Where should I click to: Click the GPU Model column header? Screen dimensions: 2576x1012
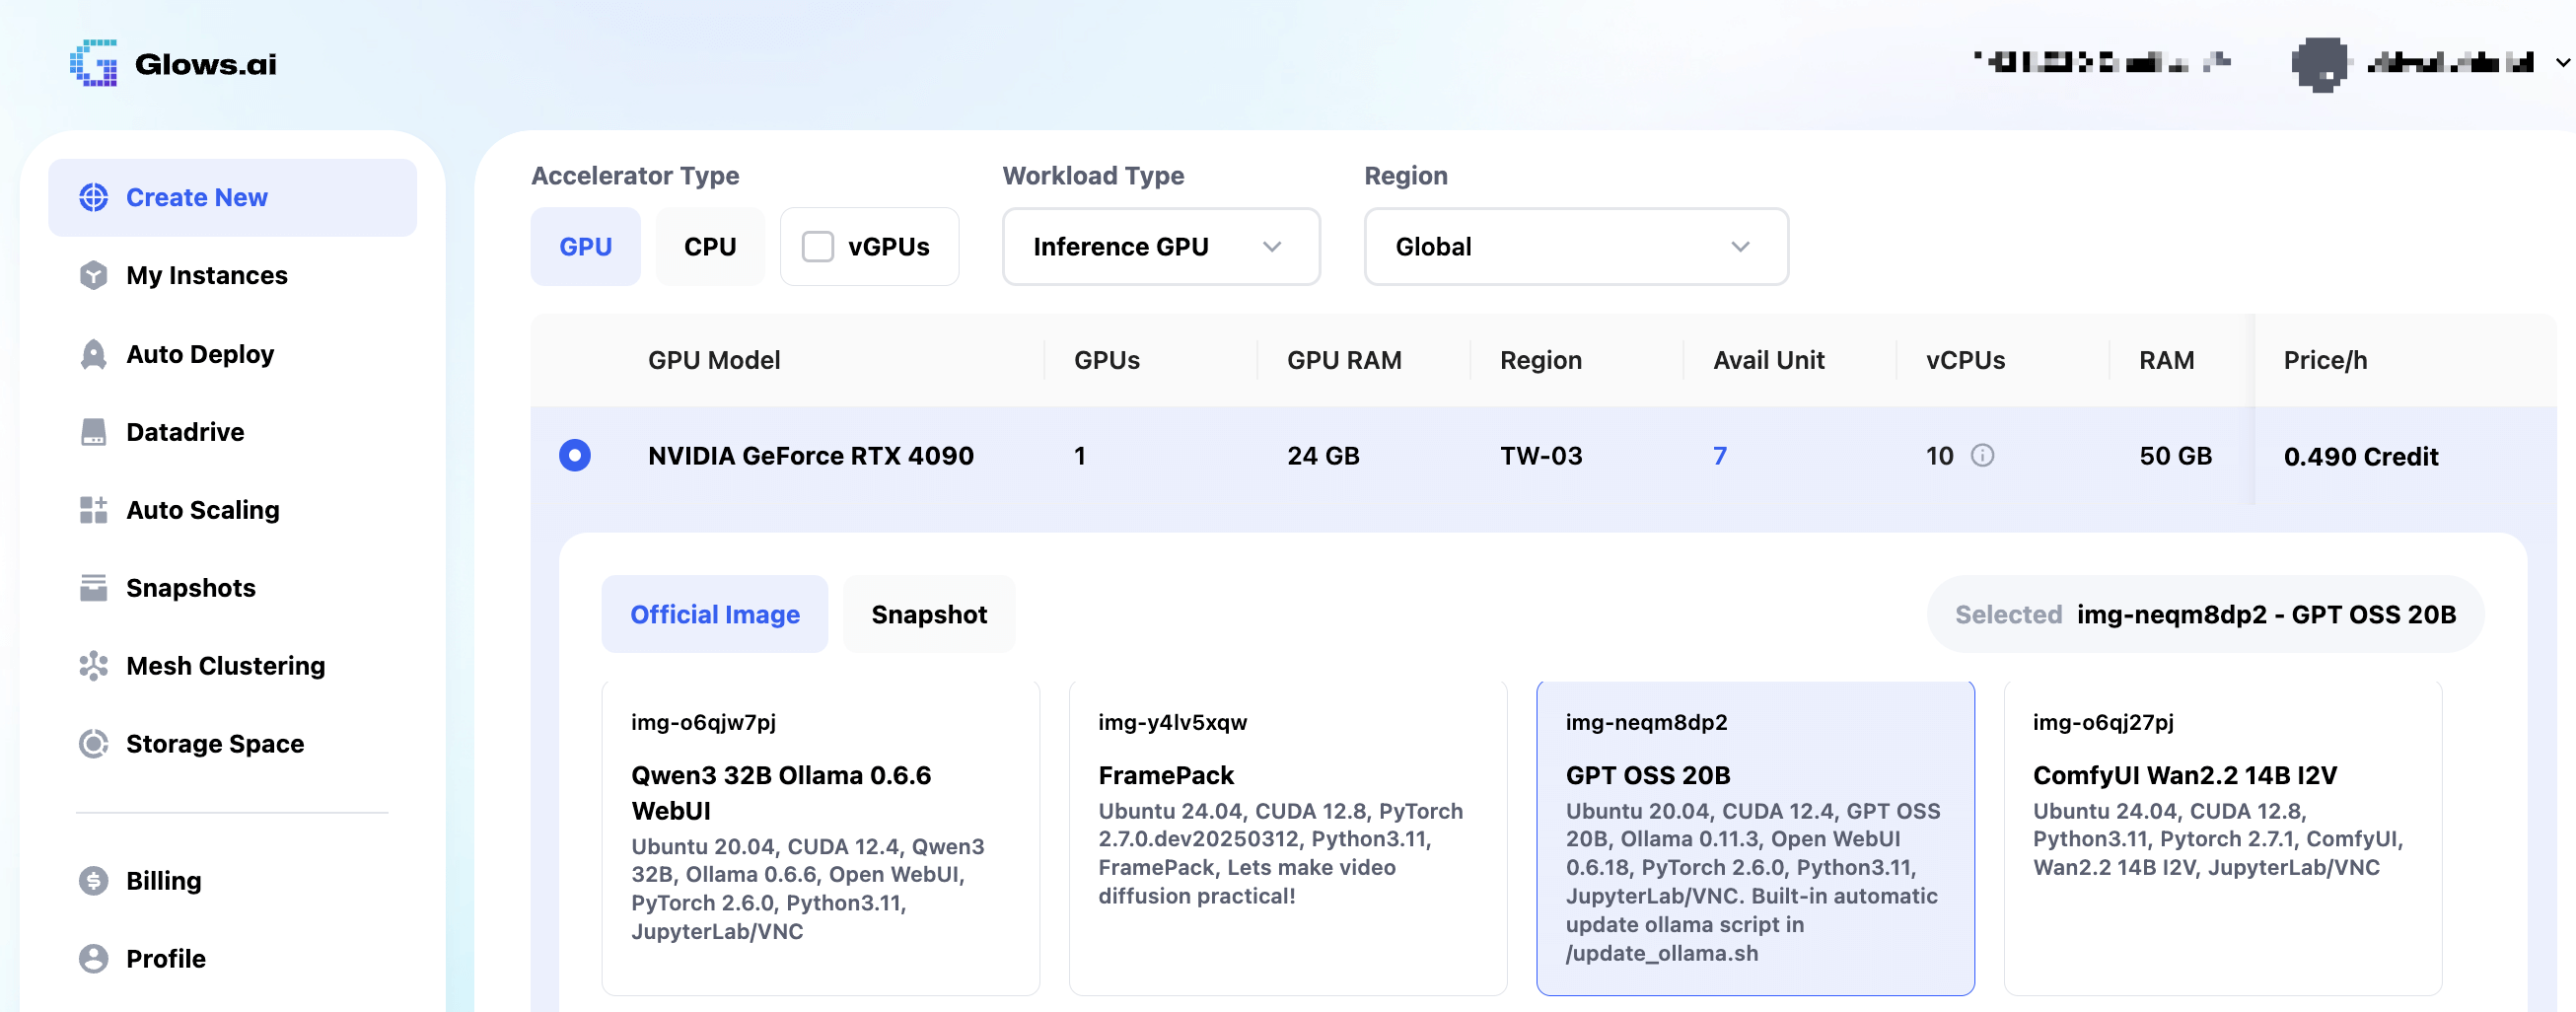pyautogui.click(x=714, y=361)
